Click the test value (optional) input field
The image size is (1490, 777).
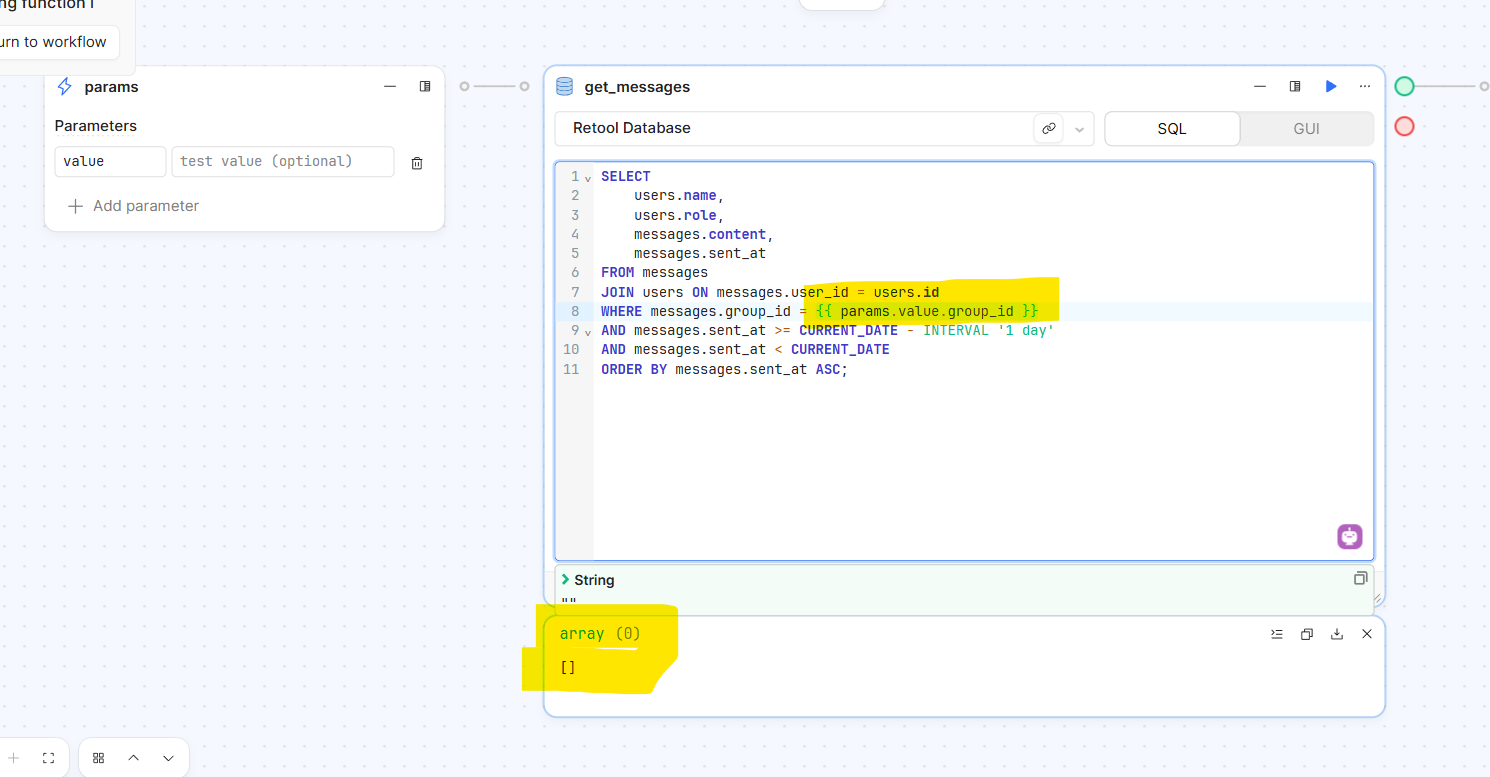[x=282, y=162]
